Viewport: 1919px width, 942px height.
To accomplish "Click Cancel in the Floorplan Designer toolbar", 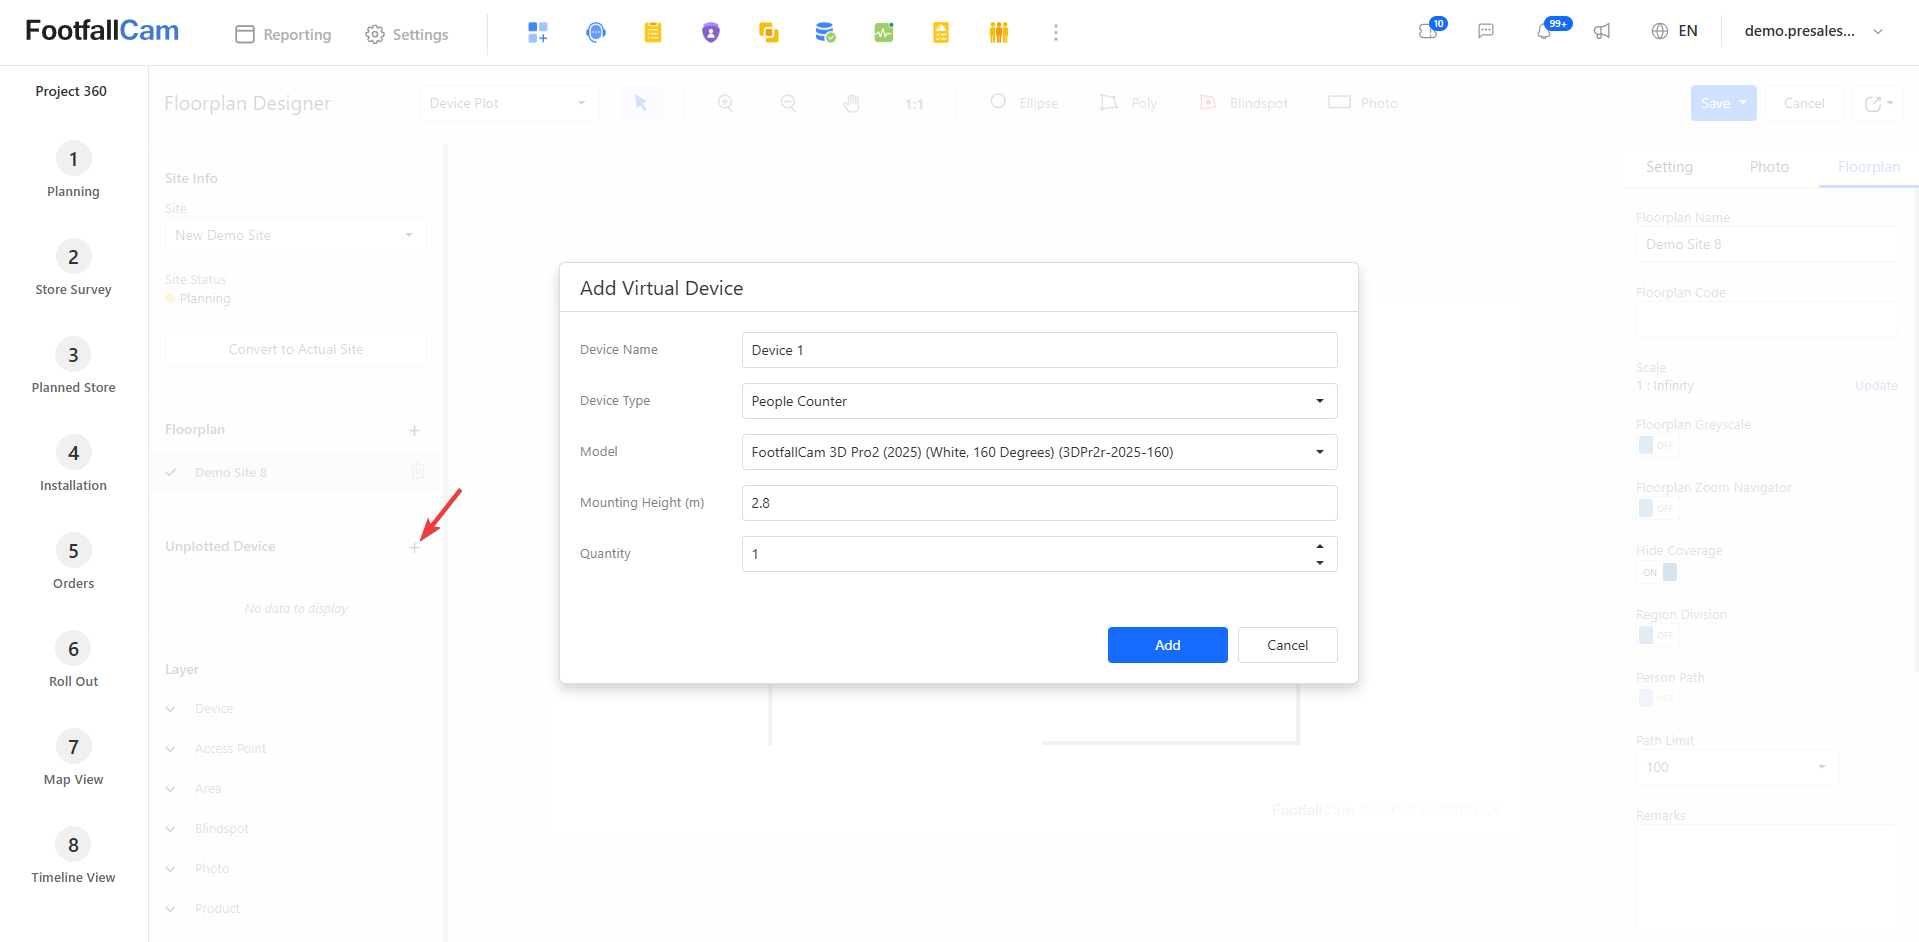I will [x=1804, y=103].
